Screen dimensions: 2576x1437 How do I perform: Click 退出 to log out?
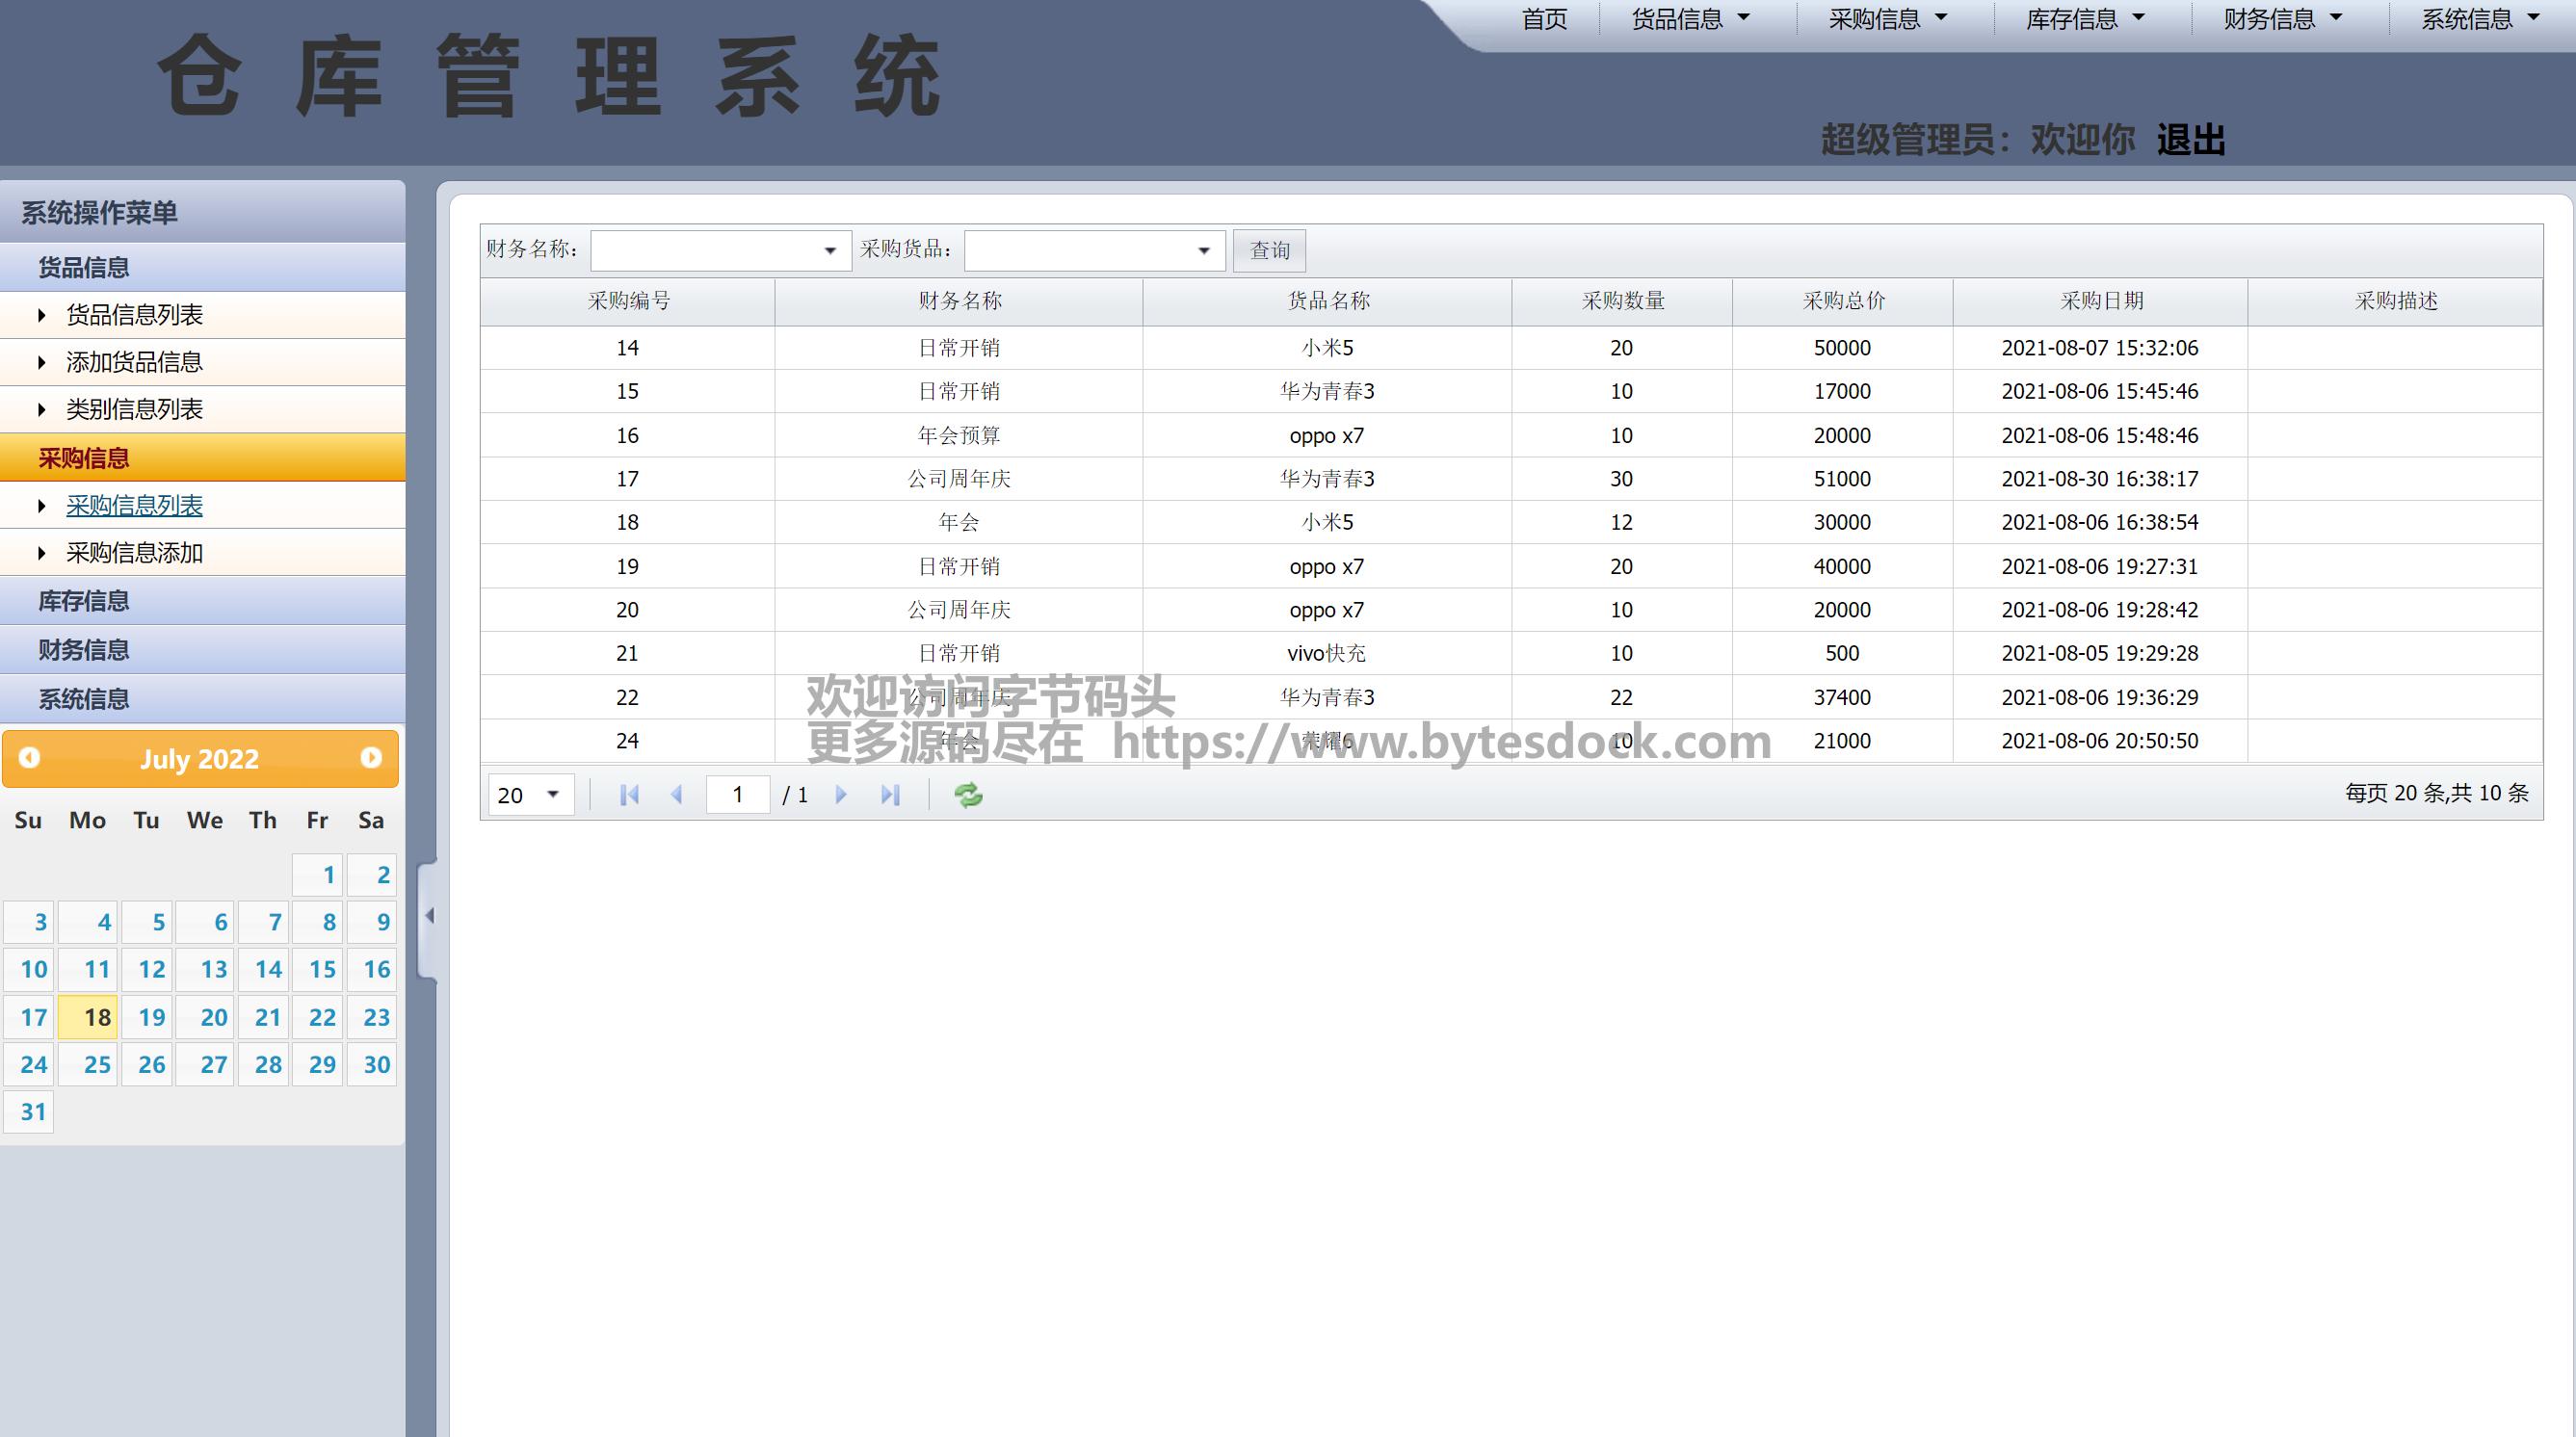[2190, 140]
